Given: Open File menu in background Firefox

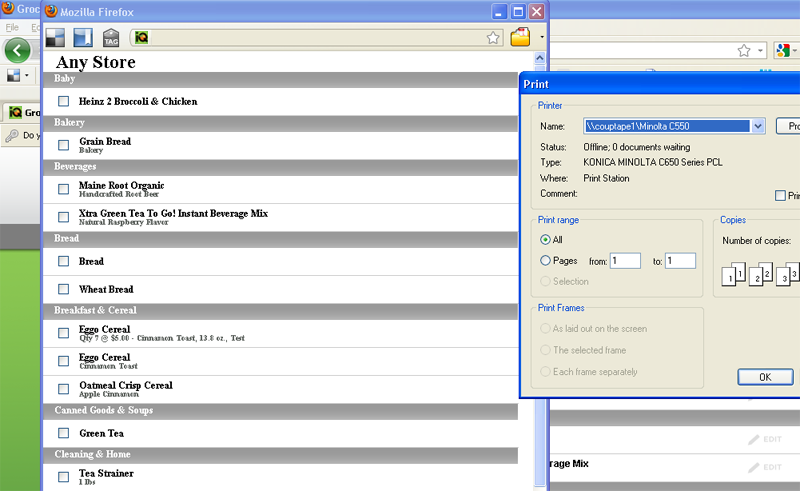Looking at the screenshot, I should [12, 27].
